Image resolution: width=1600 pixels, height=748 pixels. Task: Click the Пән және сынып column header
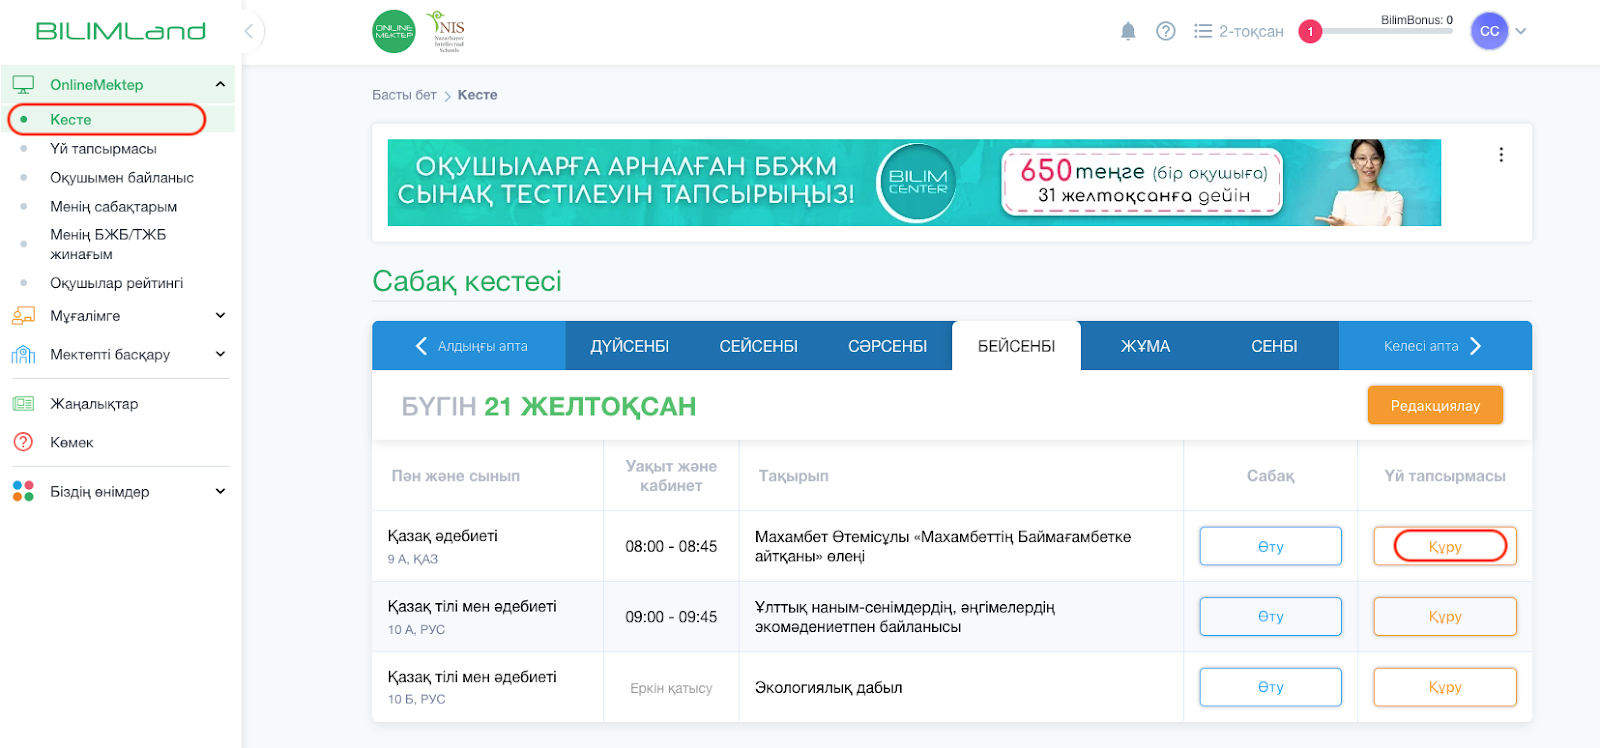point(455,476)
